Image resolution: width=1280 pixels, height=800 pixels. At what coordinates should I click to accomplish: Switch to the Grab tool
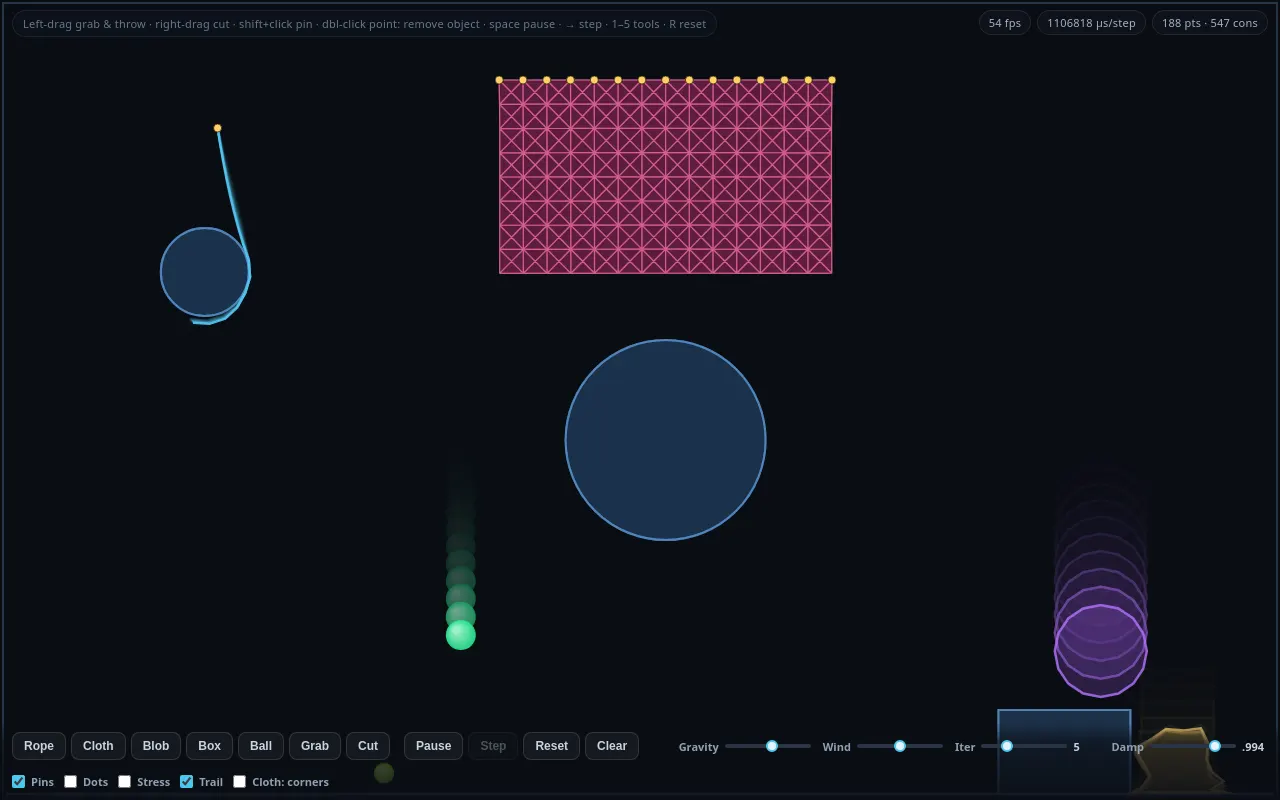point(315,746)
